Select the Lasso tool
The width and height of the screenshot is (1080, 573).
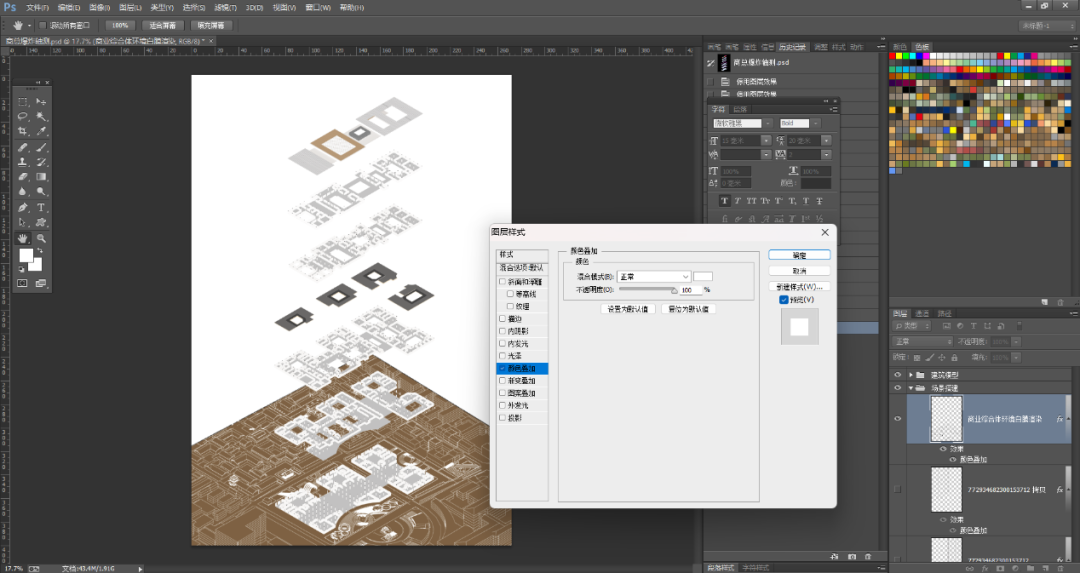point(23,116)
